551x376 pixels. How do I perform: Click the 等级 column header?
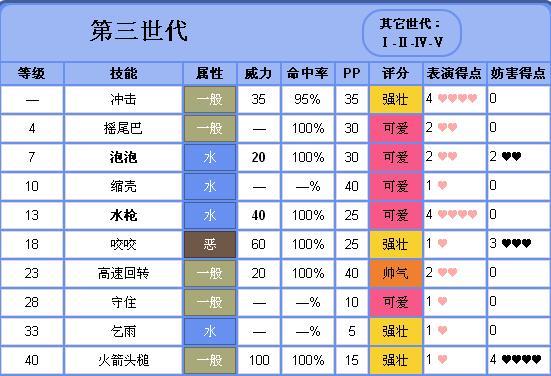(x=32, y=73)
